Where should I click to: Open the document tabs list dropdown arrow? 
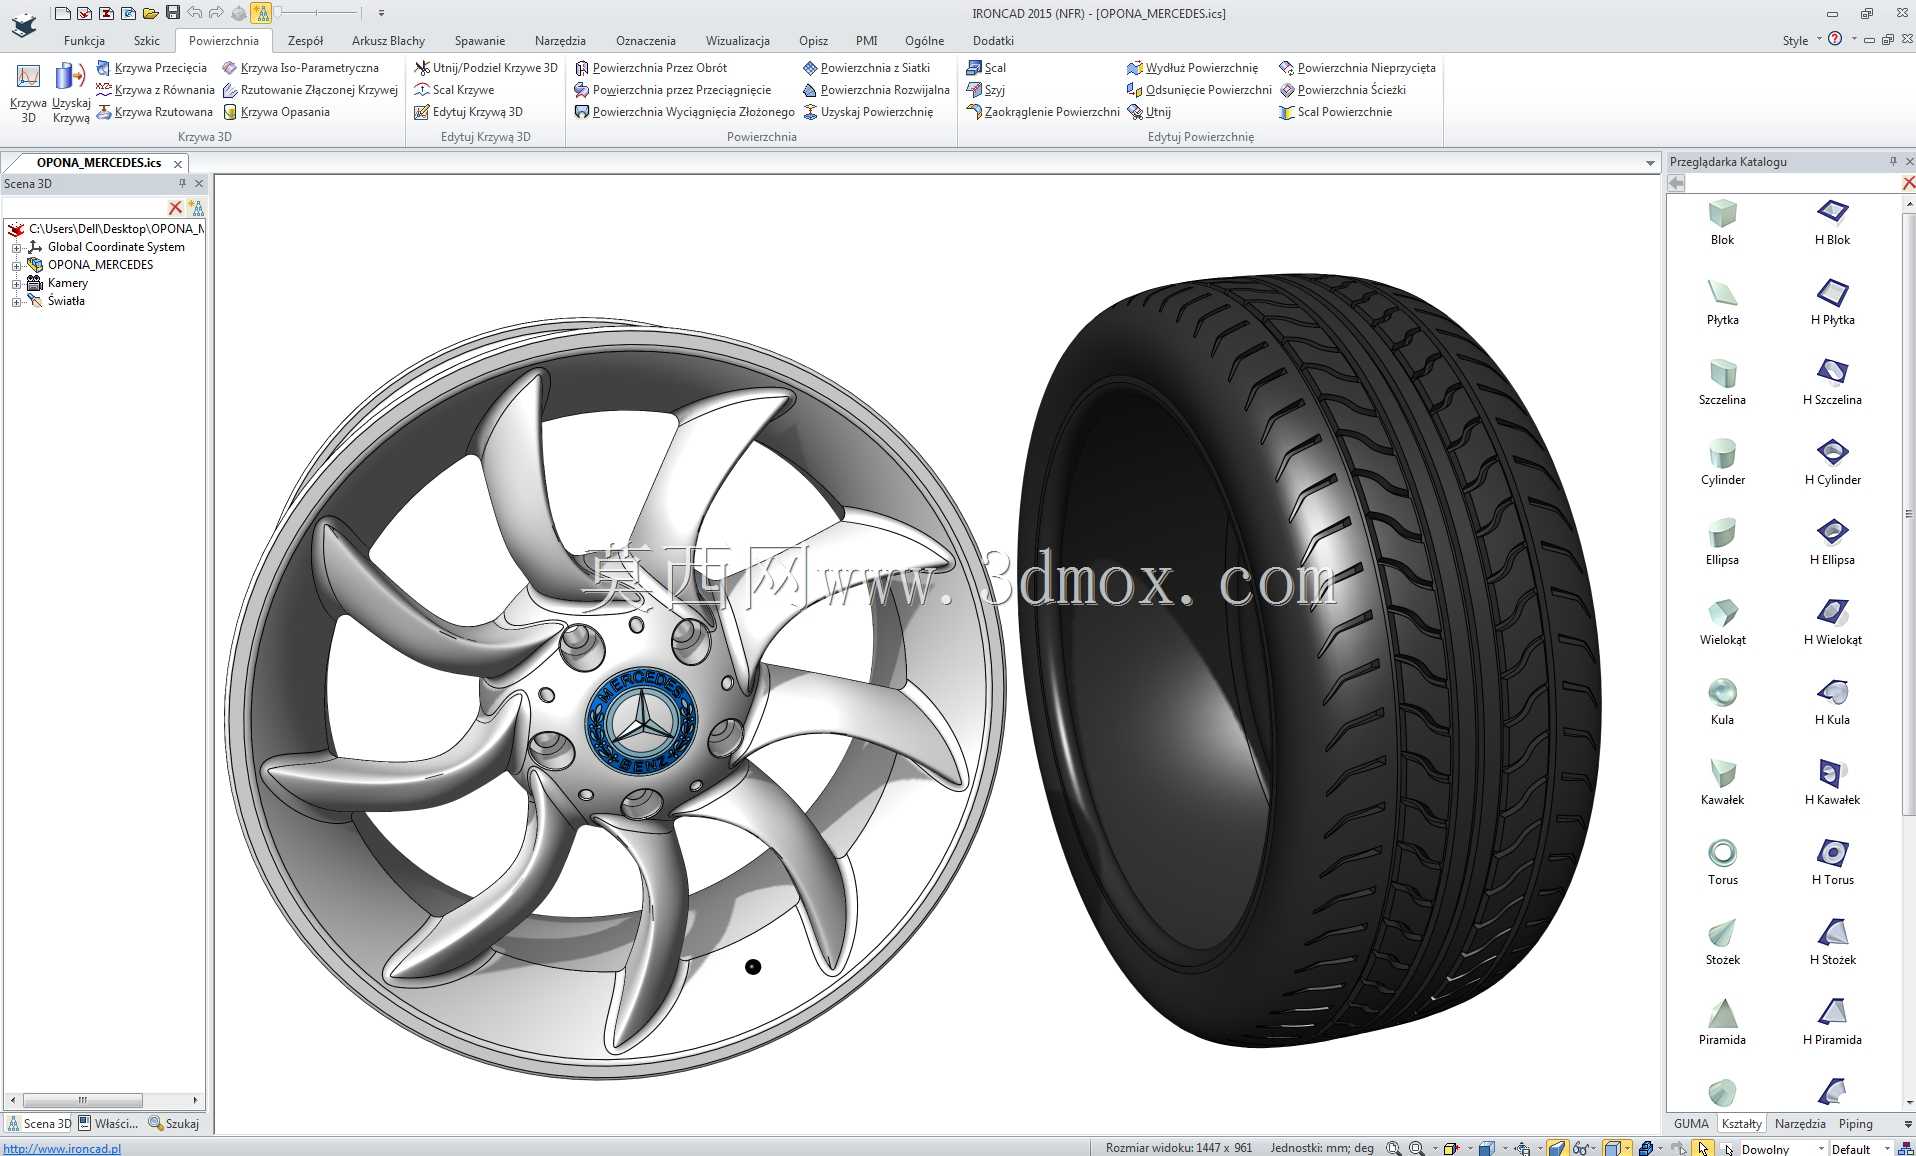(x=1650, y=163)
